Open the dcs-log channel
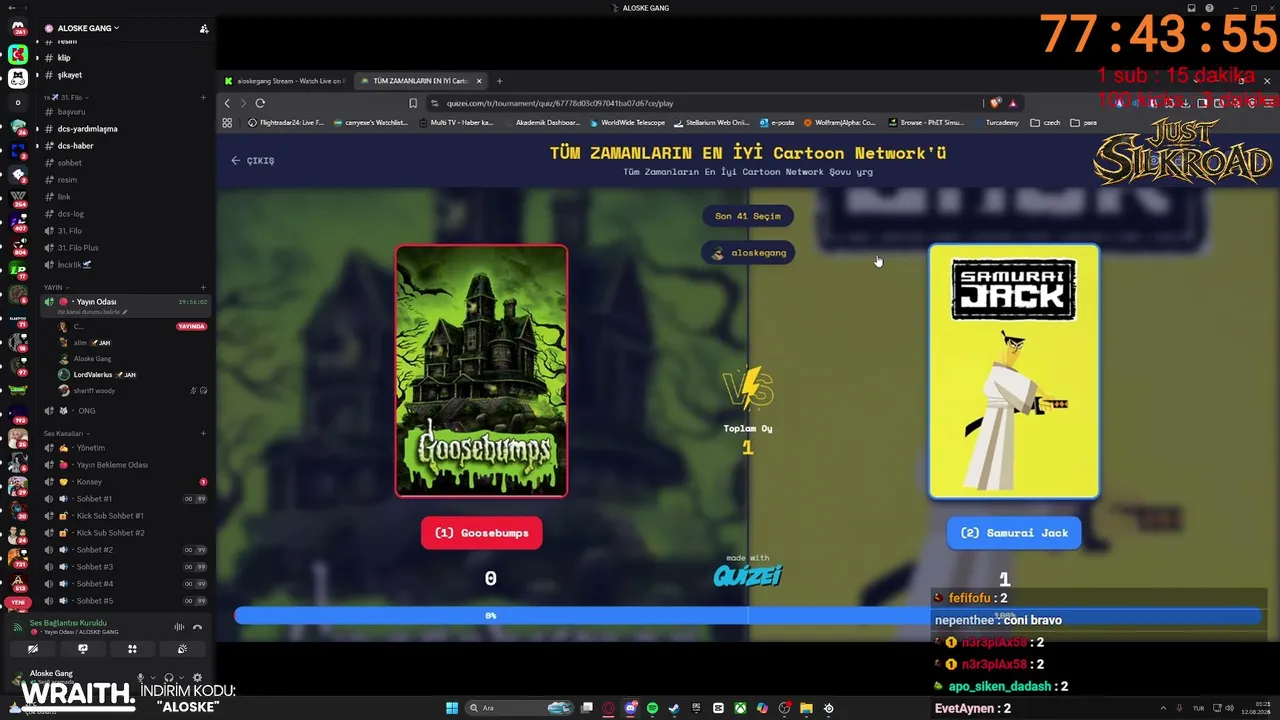Screen dimensions: 1280x720 point(124,214)
